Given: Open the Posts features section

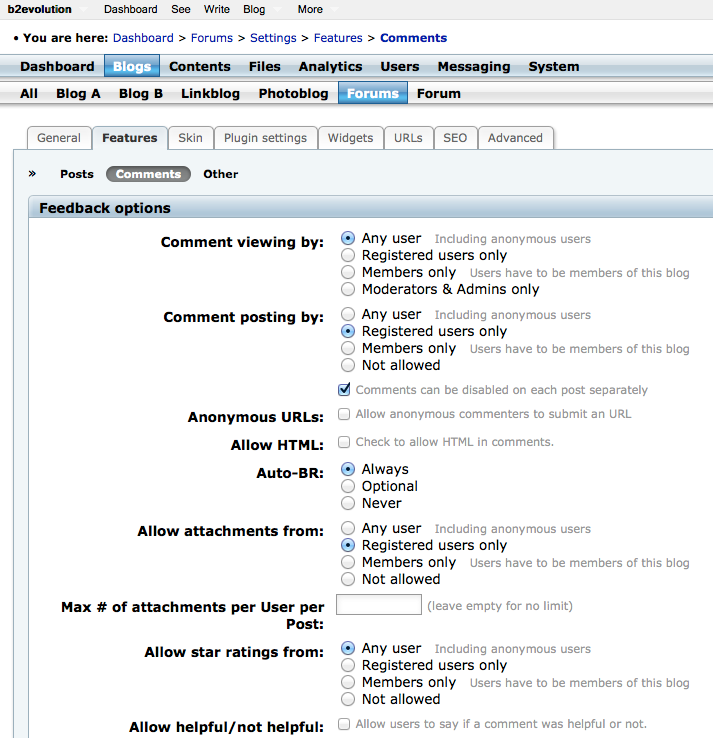Looking at the screenshot, I should [x=77, y=174].
